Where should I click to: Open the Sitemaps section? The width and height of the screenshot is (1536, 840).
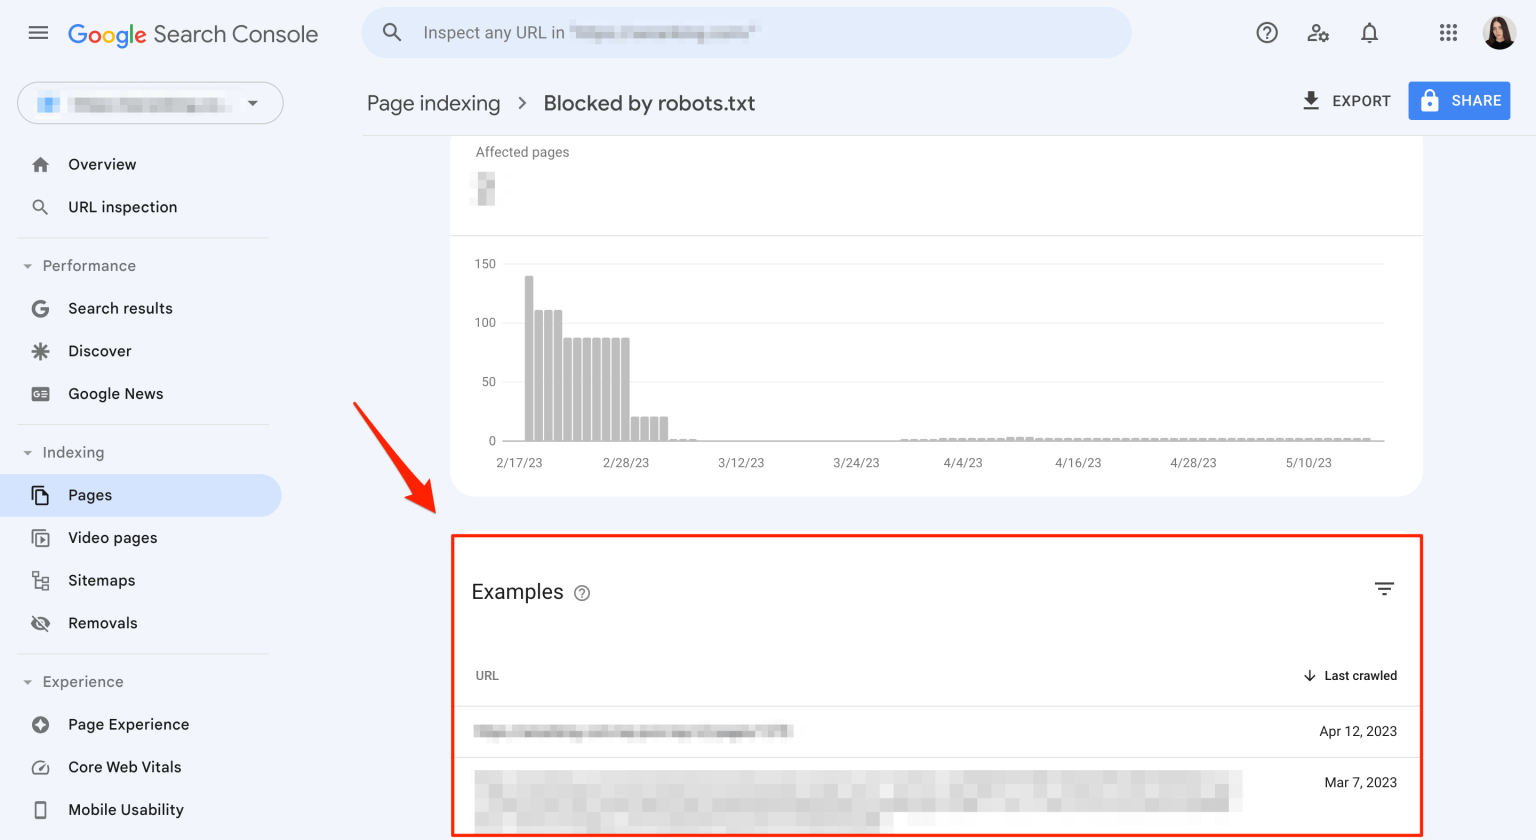pyautogui.click(x=101, y=580)
